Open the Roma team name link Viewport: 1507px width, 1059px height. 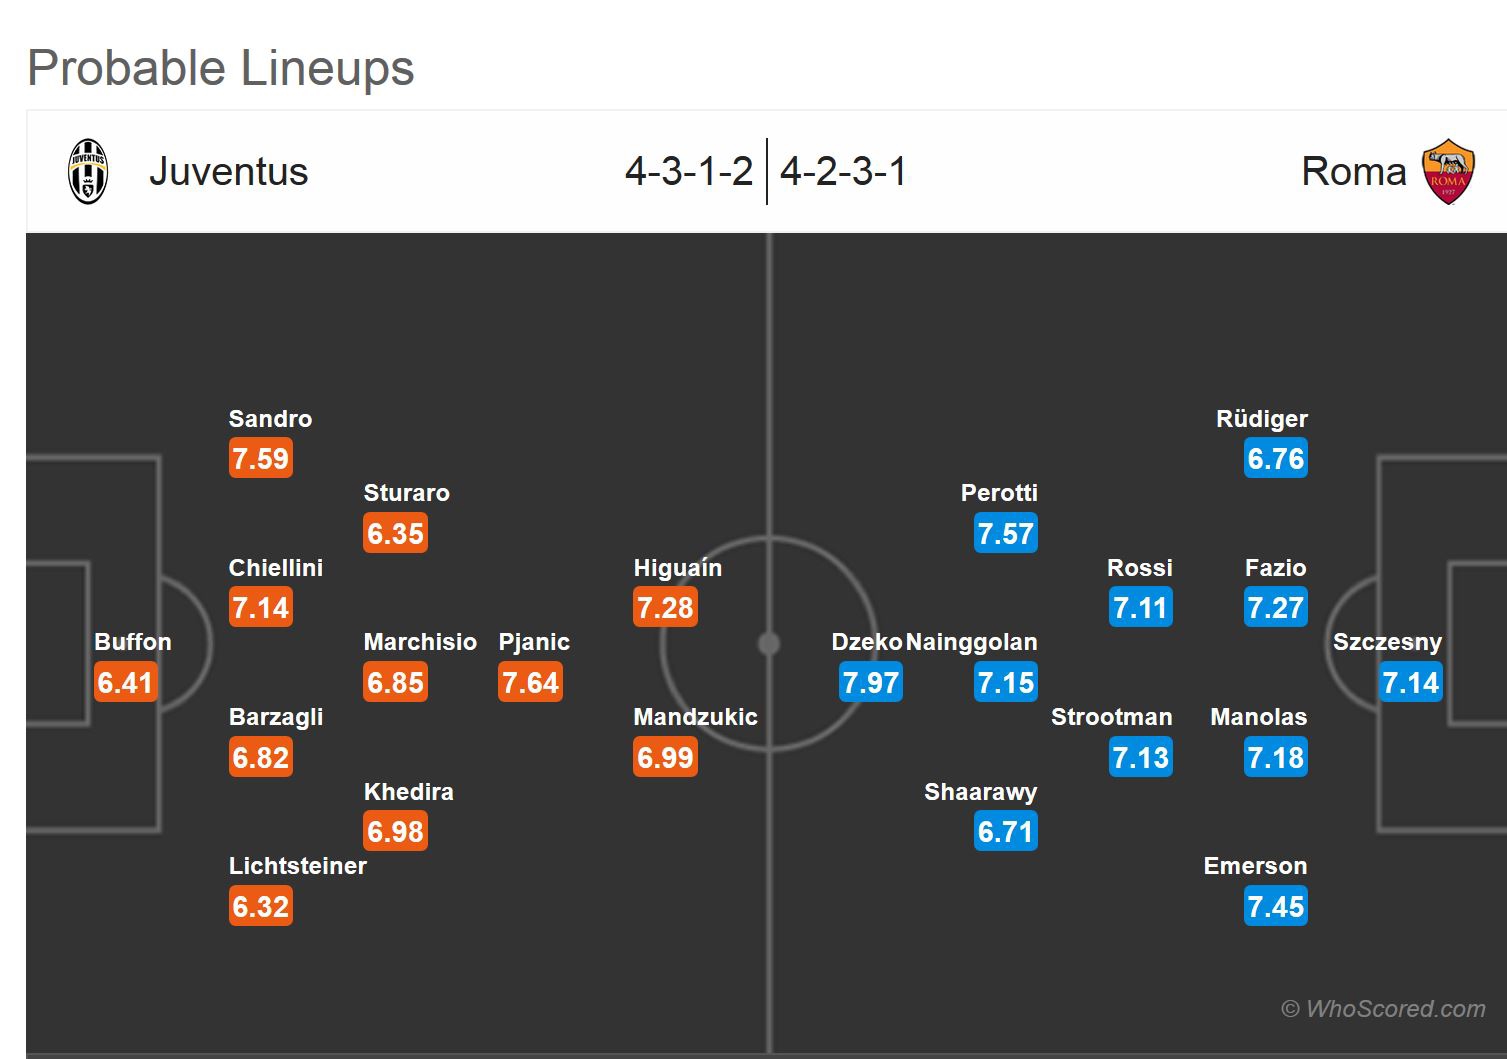(1353, 172)
